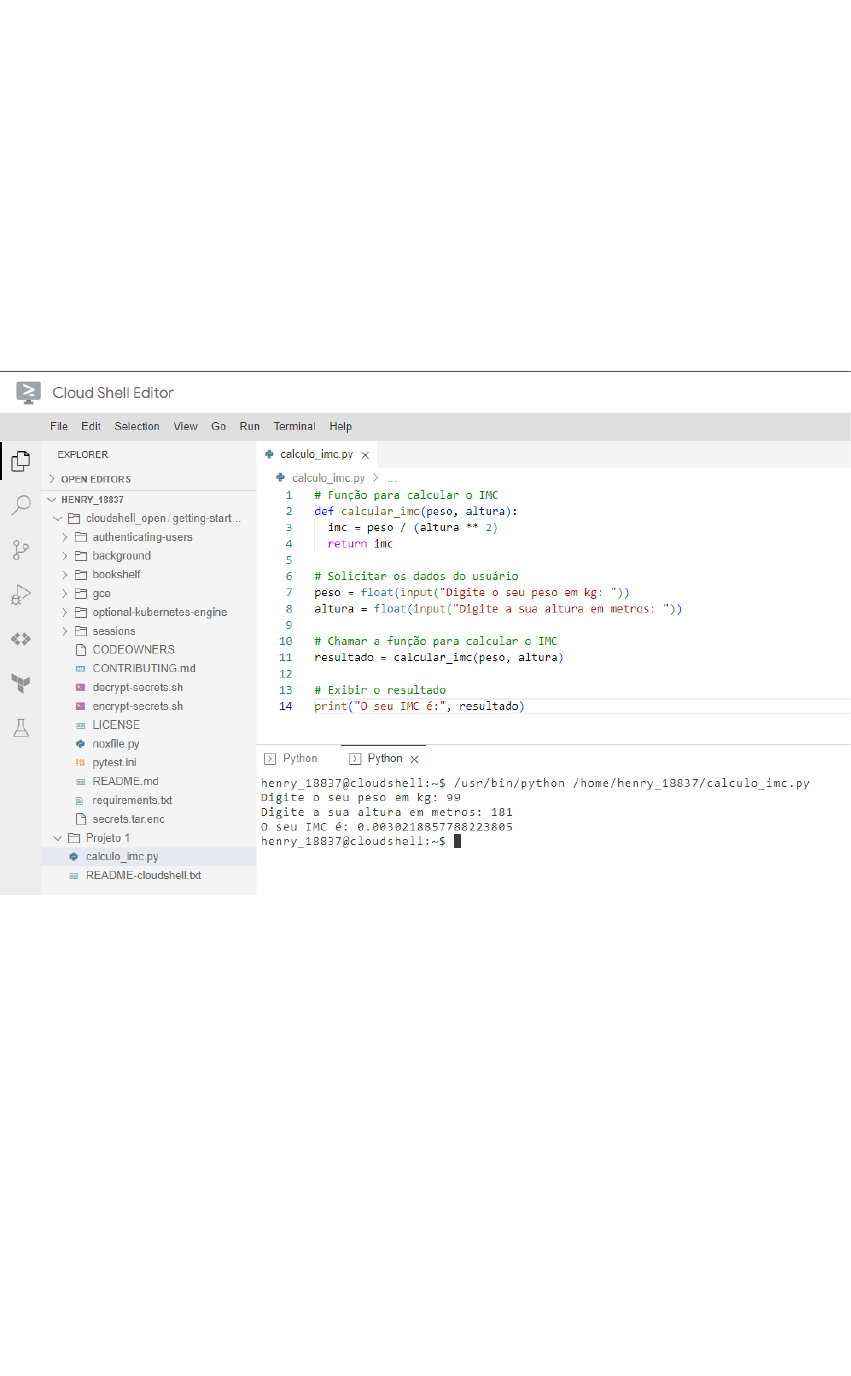Open the Search view icon

tap(20, 505)
